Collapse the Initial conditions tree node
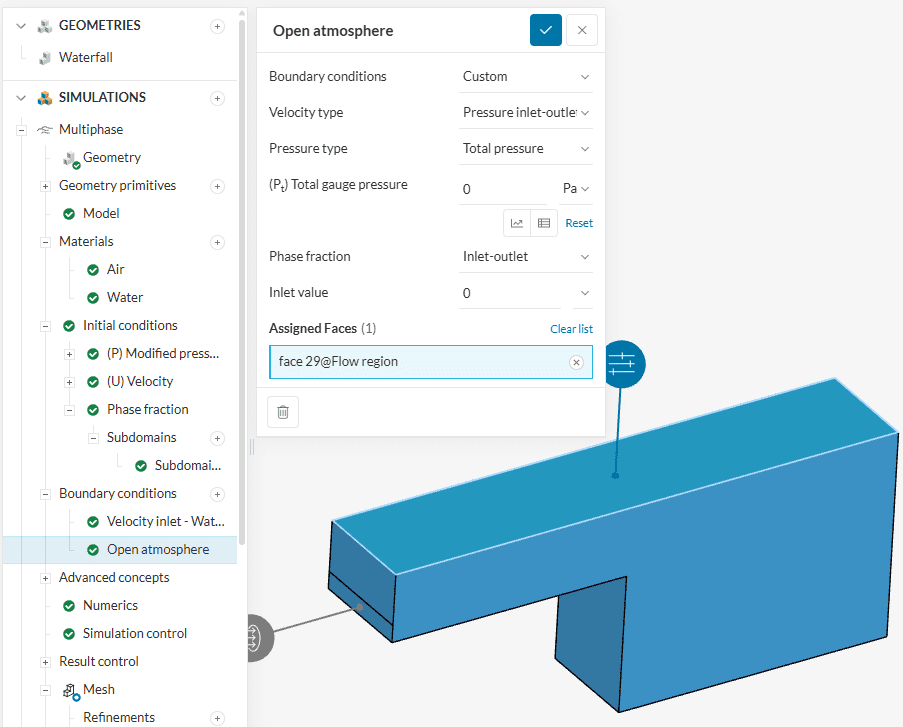This screenshot has height=727, width=903. (x=45, y=326)
